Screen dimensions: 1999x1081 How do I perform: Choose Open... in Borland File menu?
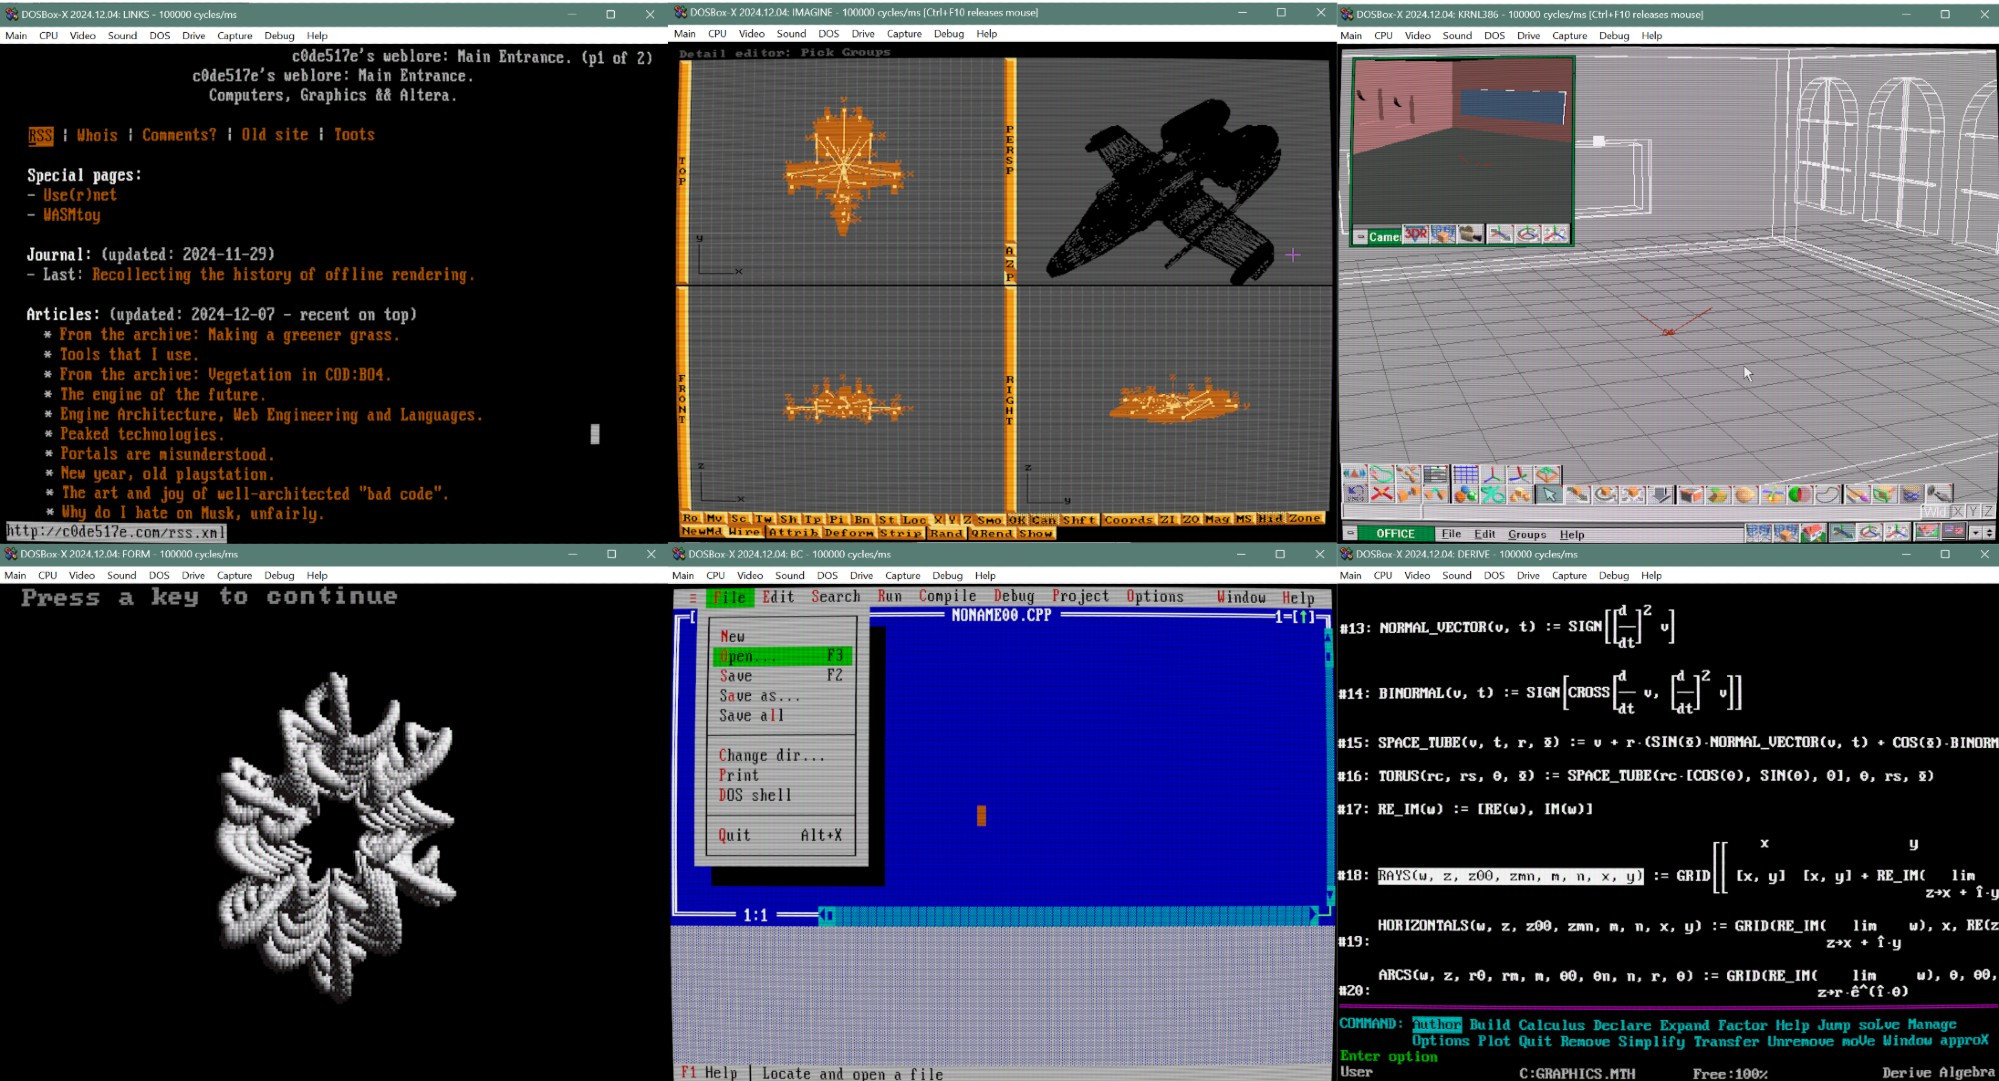click(x=782, y=656)
